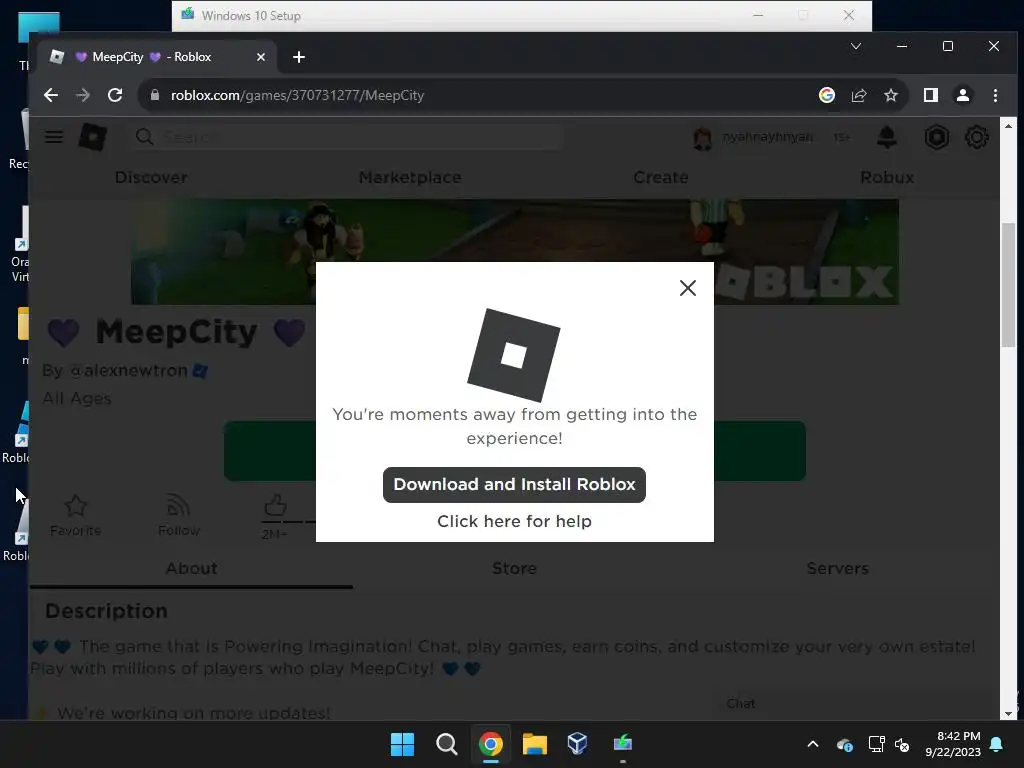Open Create in Roblox nav
Image resolution: width=1024 pixels, height=768 pixels.
pyautogui.click(x=661, y=178)
